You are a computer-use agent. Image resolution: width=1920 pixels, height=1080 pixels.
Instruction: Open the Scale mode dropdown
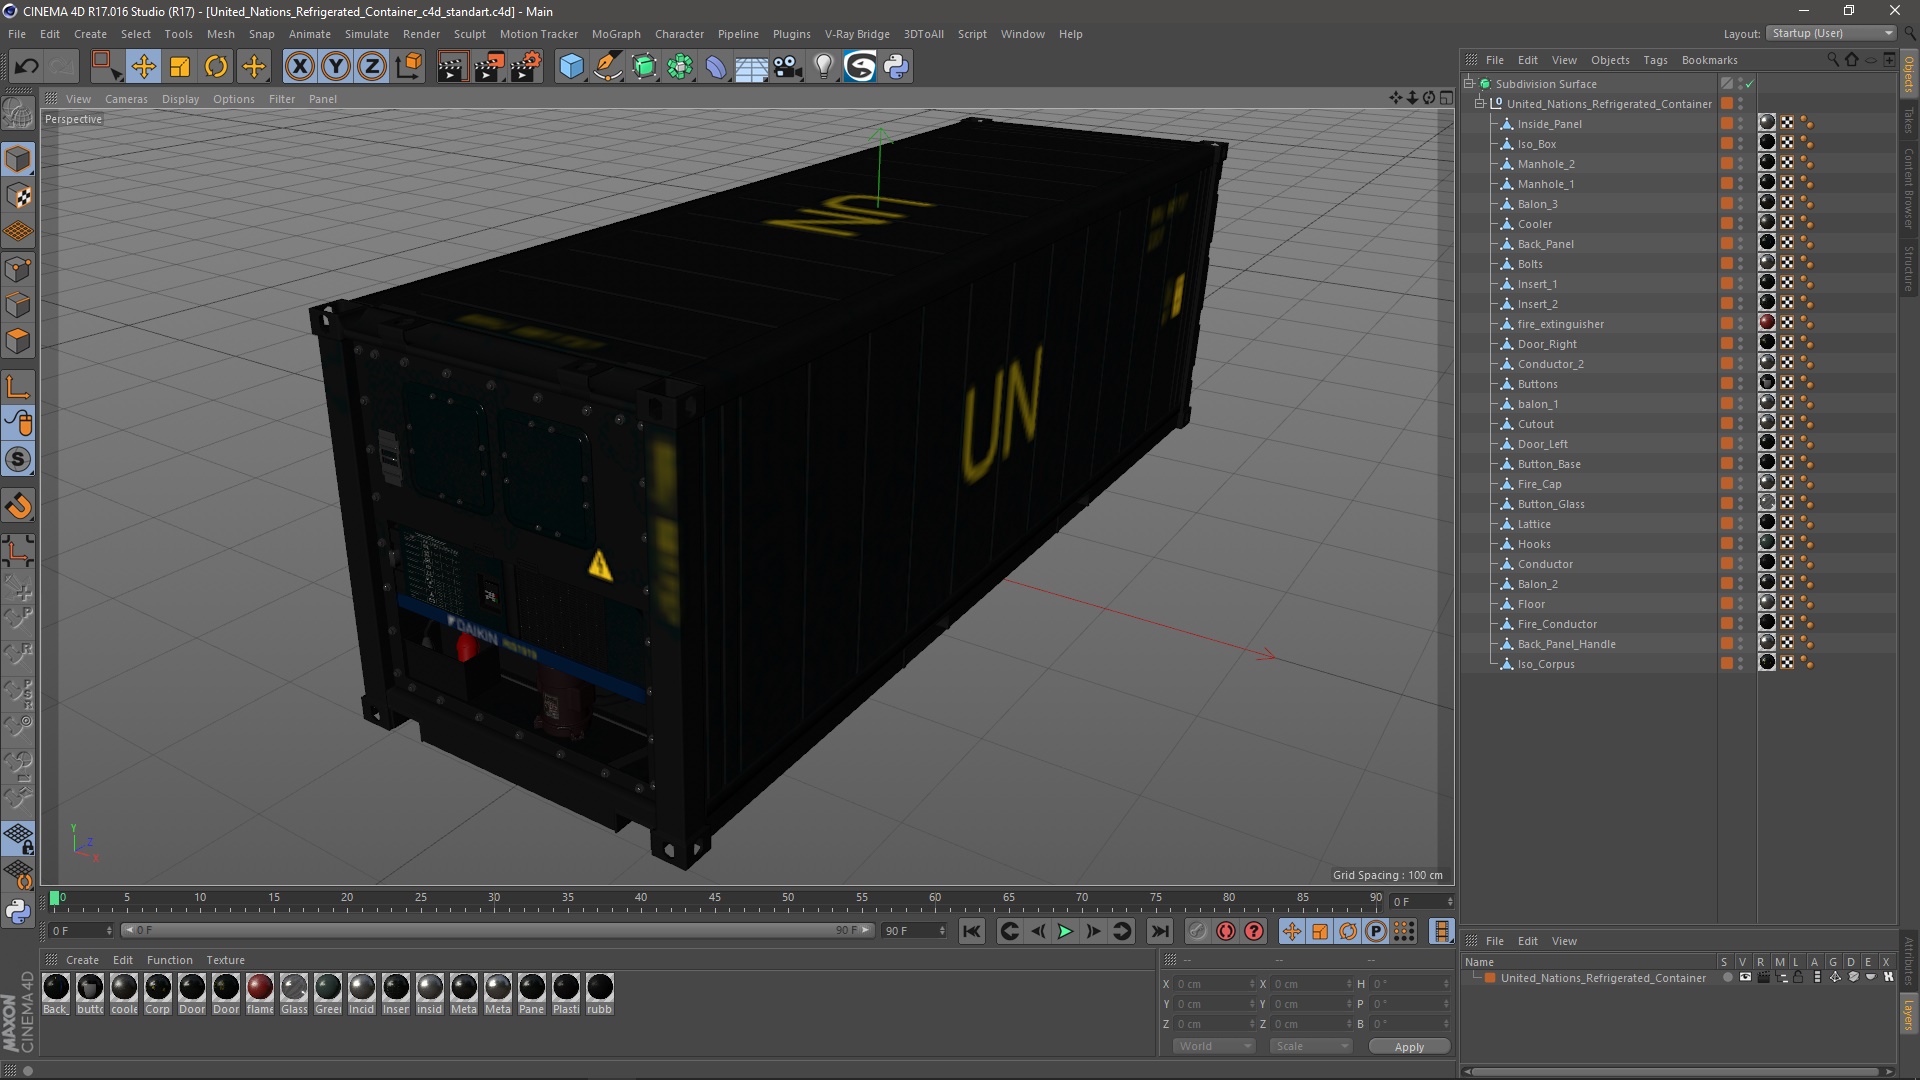tap(1311, 1046)
